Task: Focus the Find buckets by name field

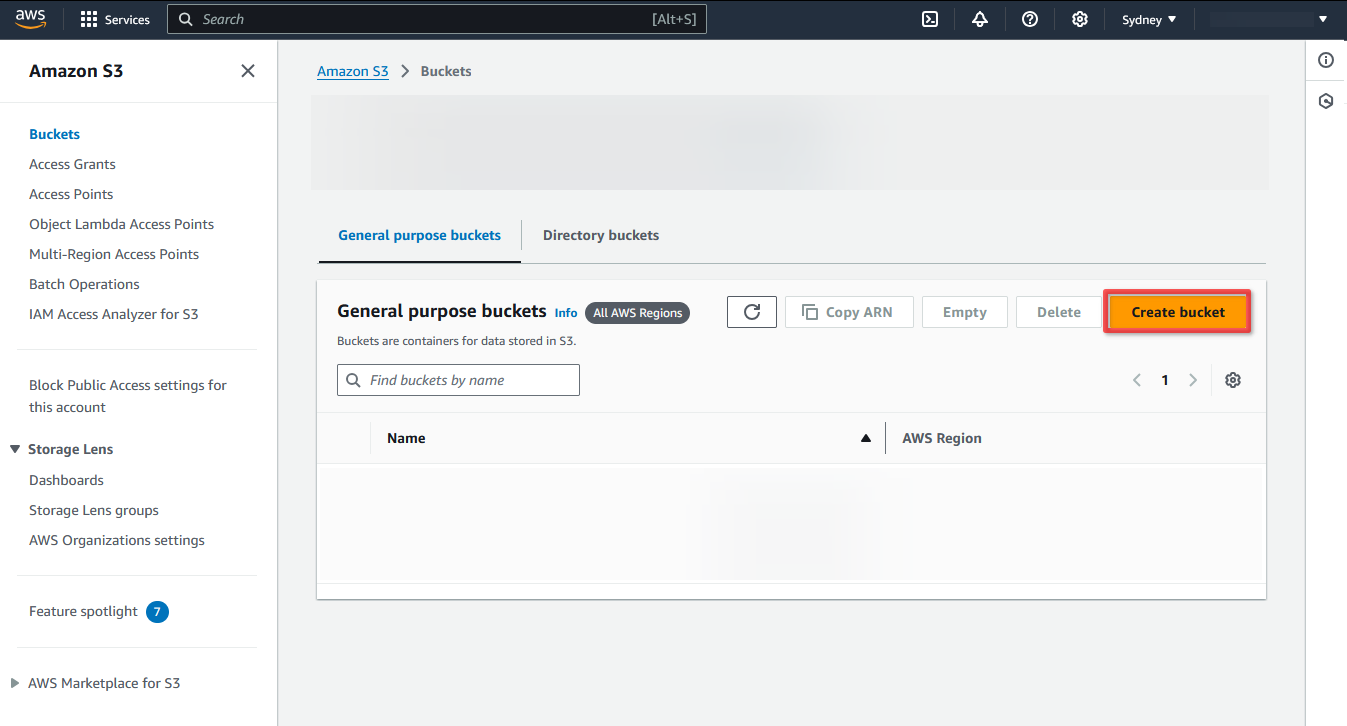Action: (x=458, y=380)
